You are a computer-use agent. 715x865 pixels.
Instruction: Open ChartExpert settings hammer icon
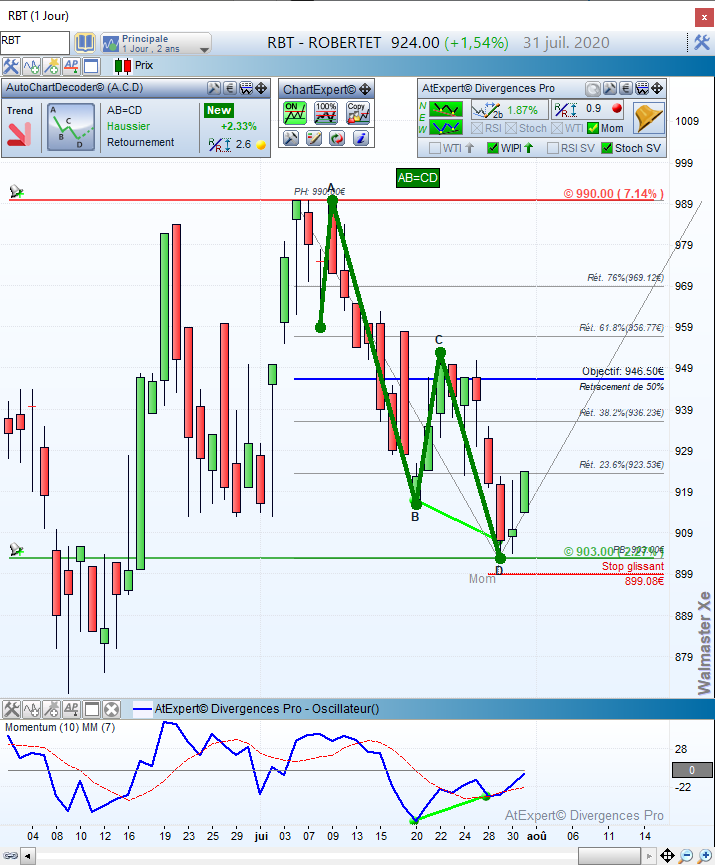[291, 138]
